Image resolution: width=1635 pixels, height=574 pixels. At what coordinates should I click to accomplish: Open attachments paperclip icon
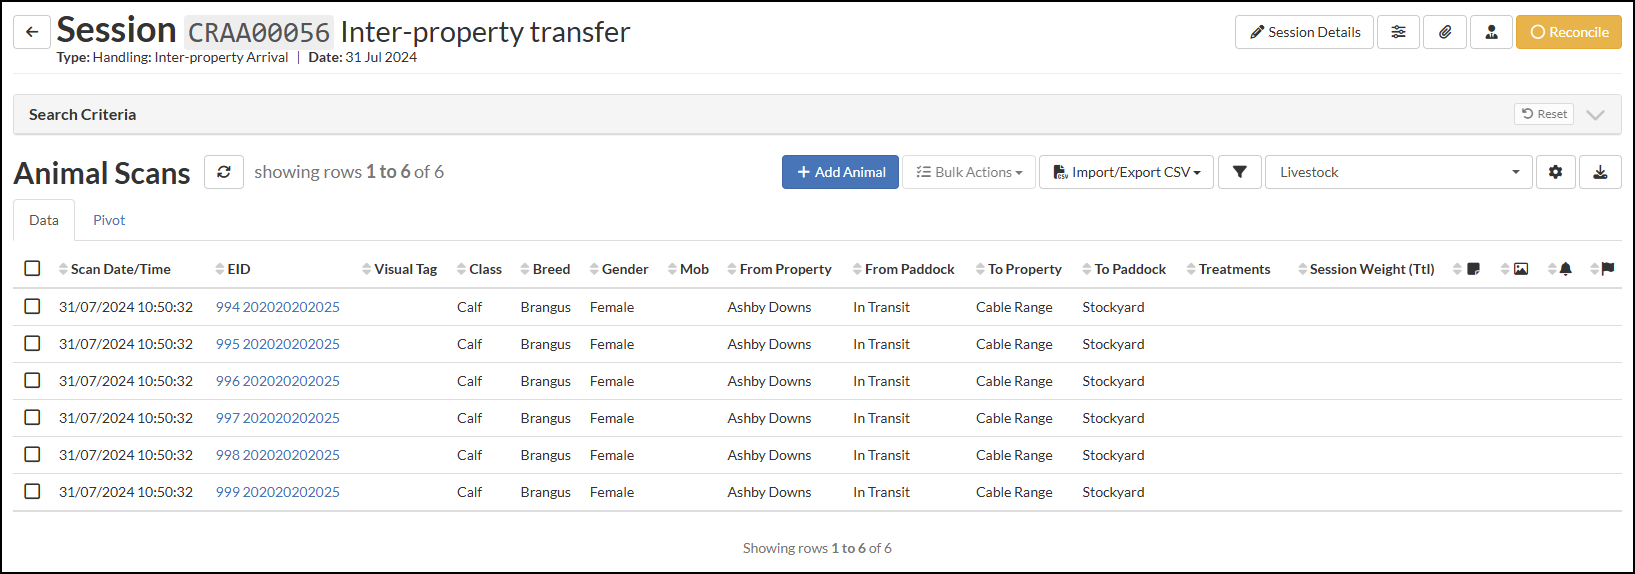tap(1445, 32)
